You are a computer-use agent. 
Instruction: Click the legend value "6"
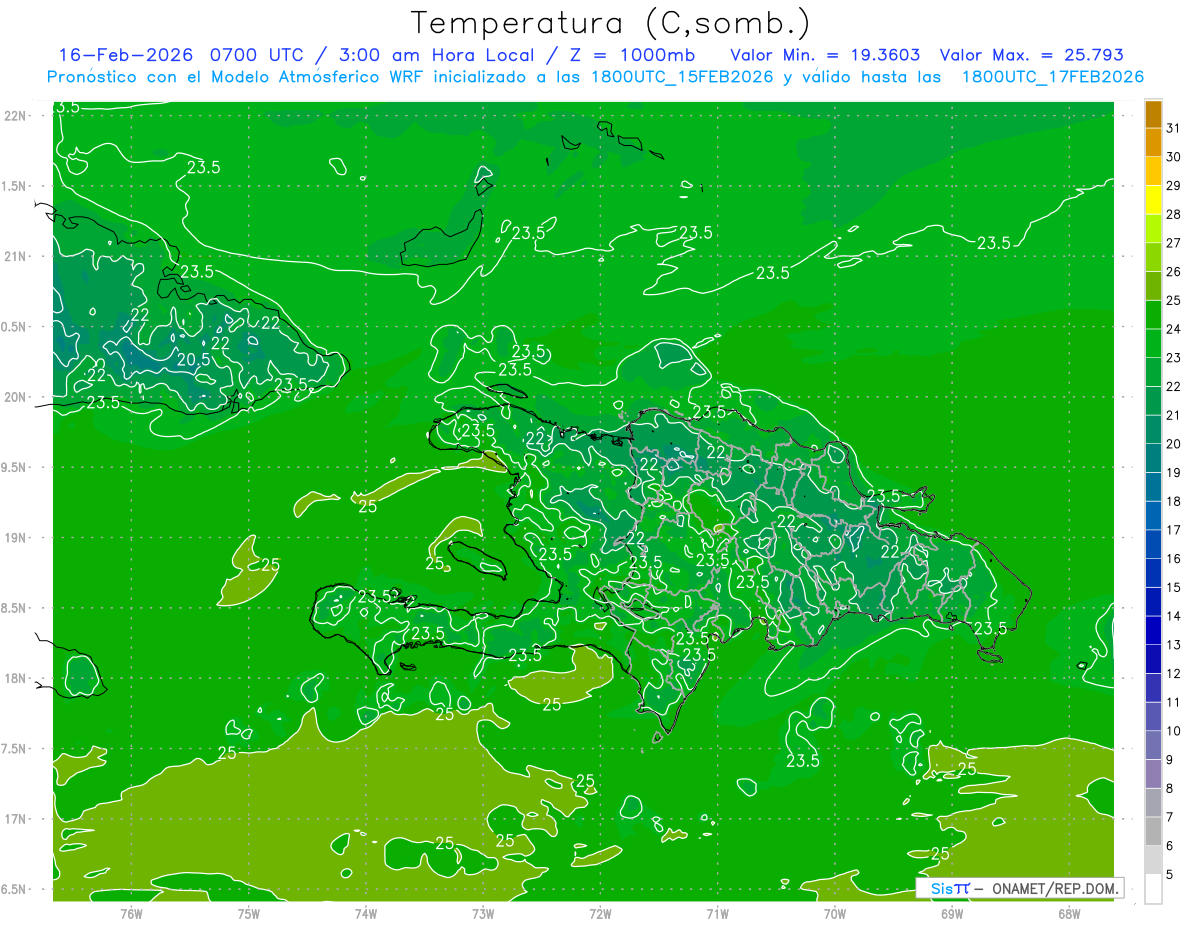click(x=1169, y=846)
